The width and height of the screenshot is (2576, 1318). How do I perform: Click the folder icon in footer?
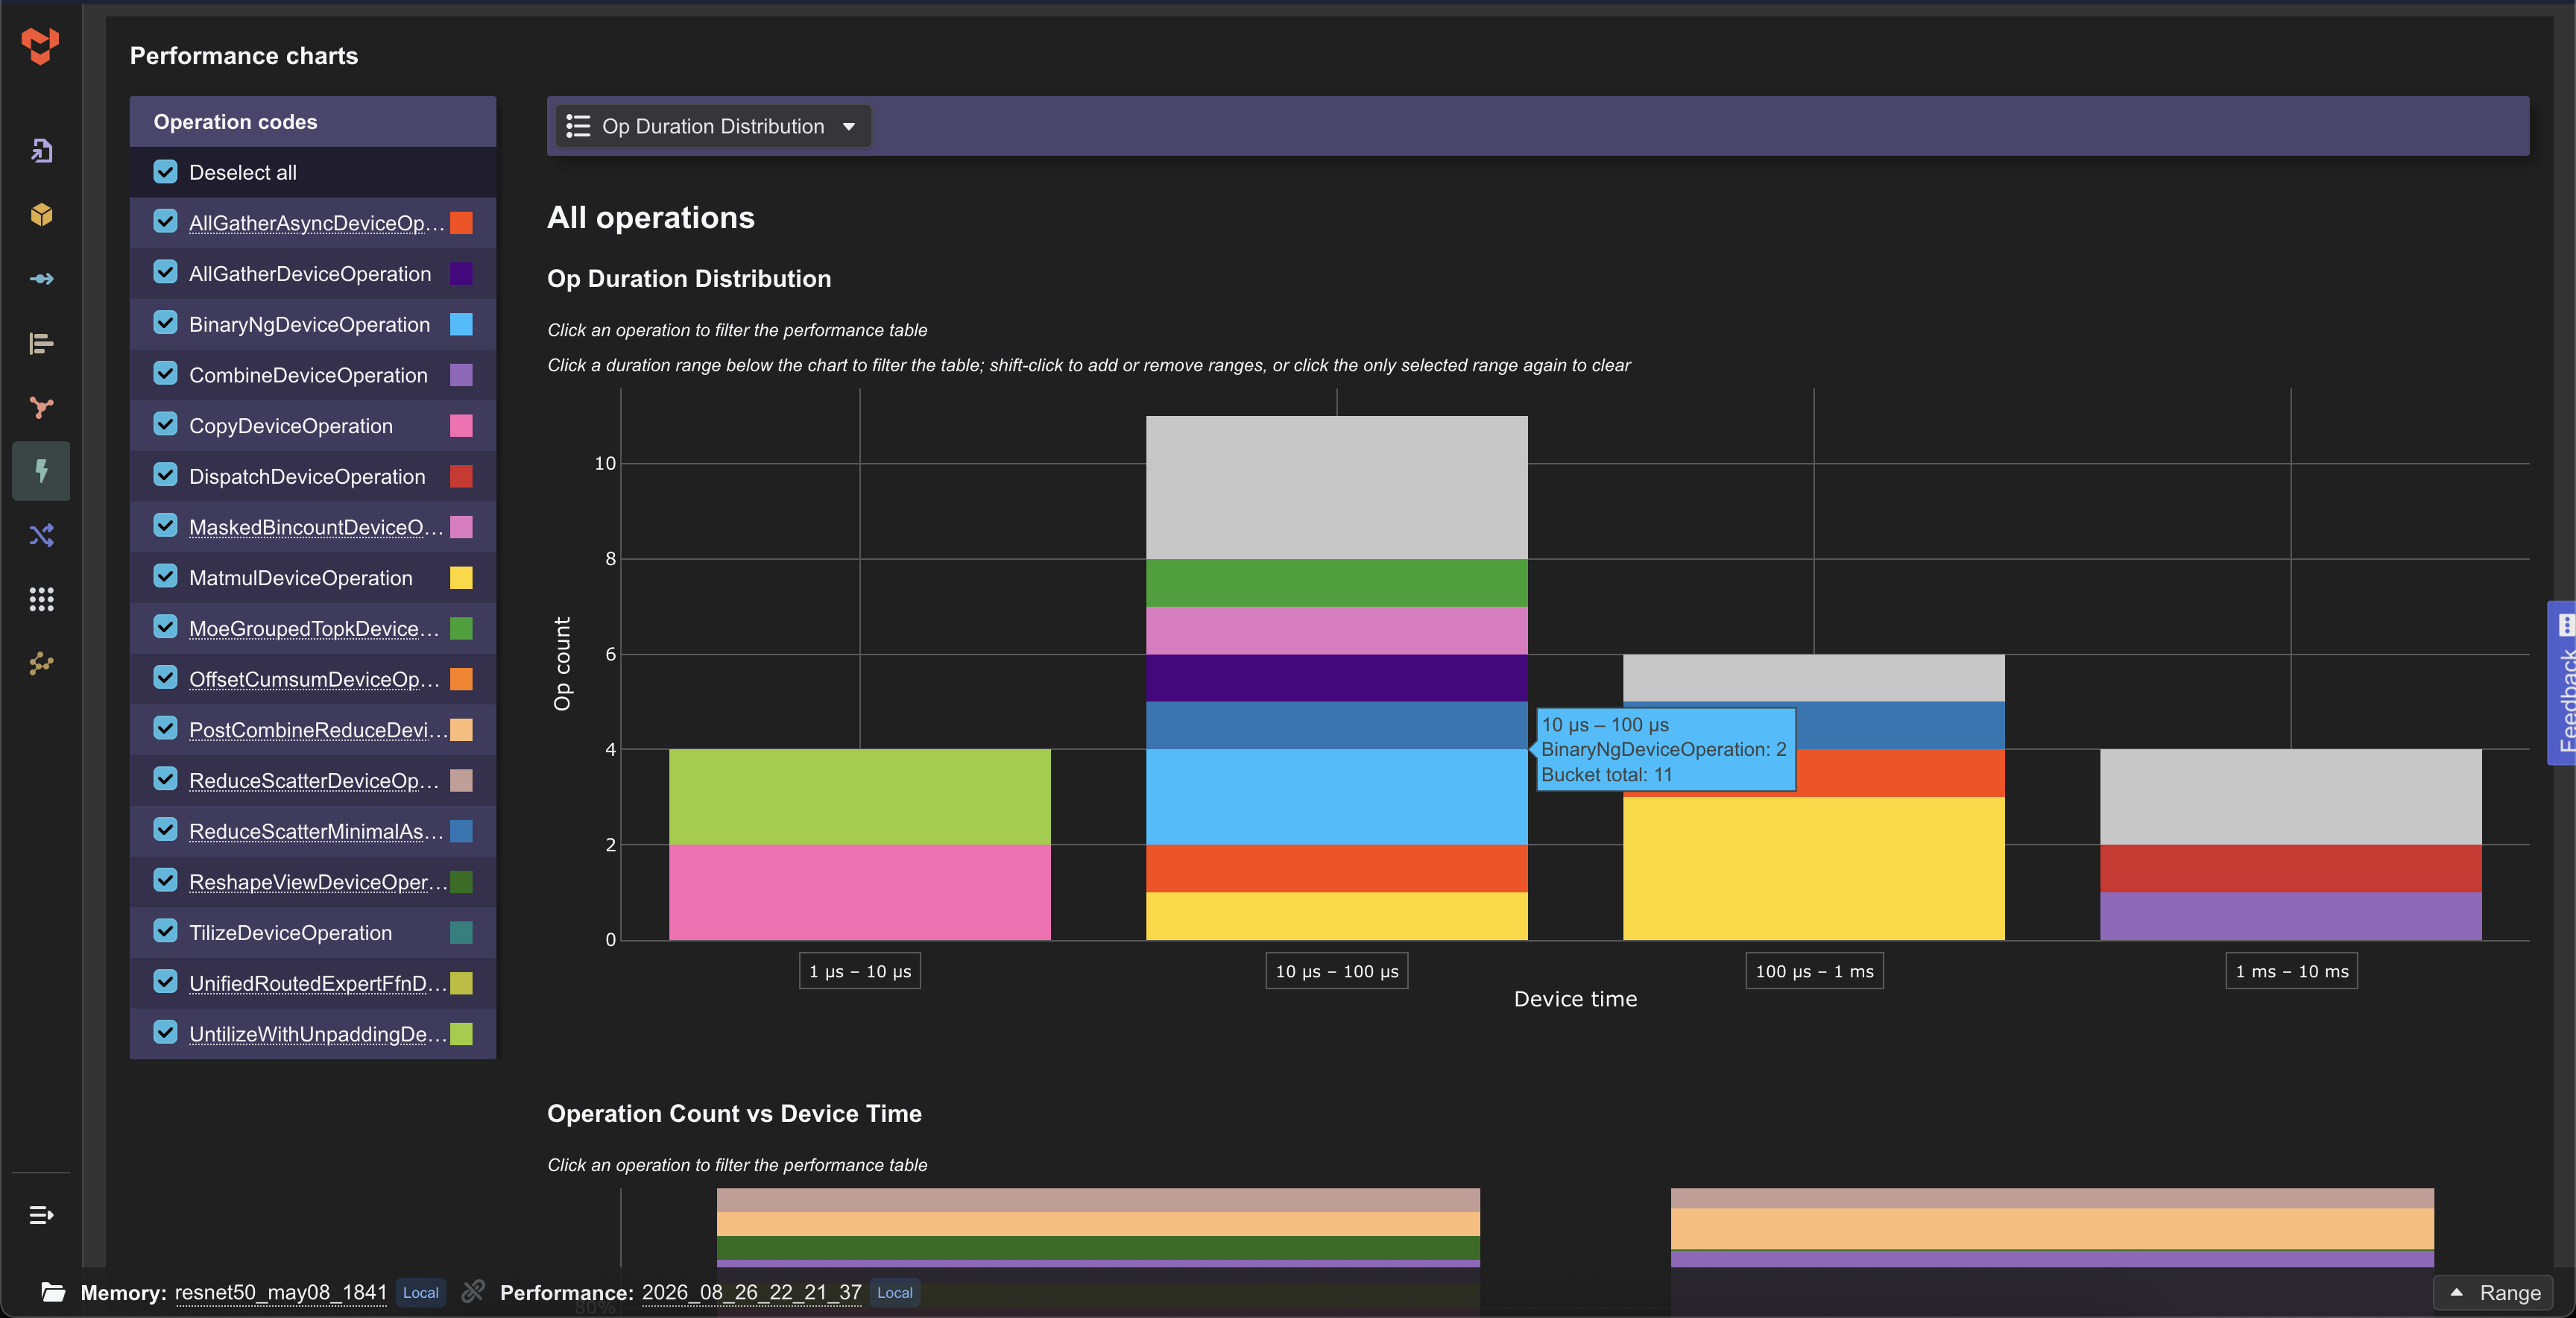click(53, 1292)
